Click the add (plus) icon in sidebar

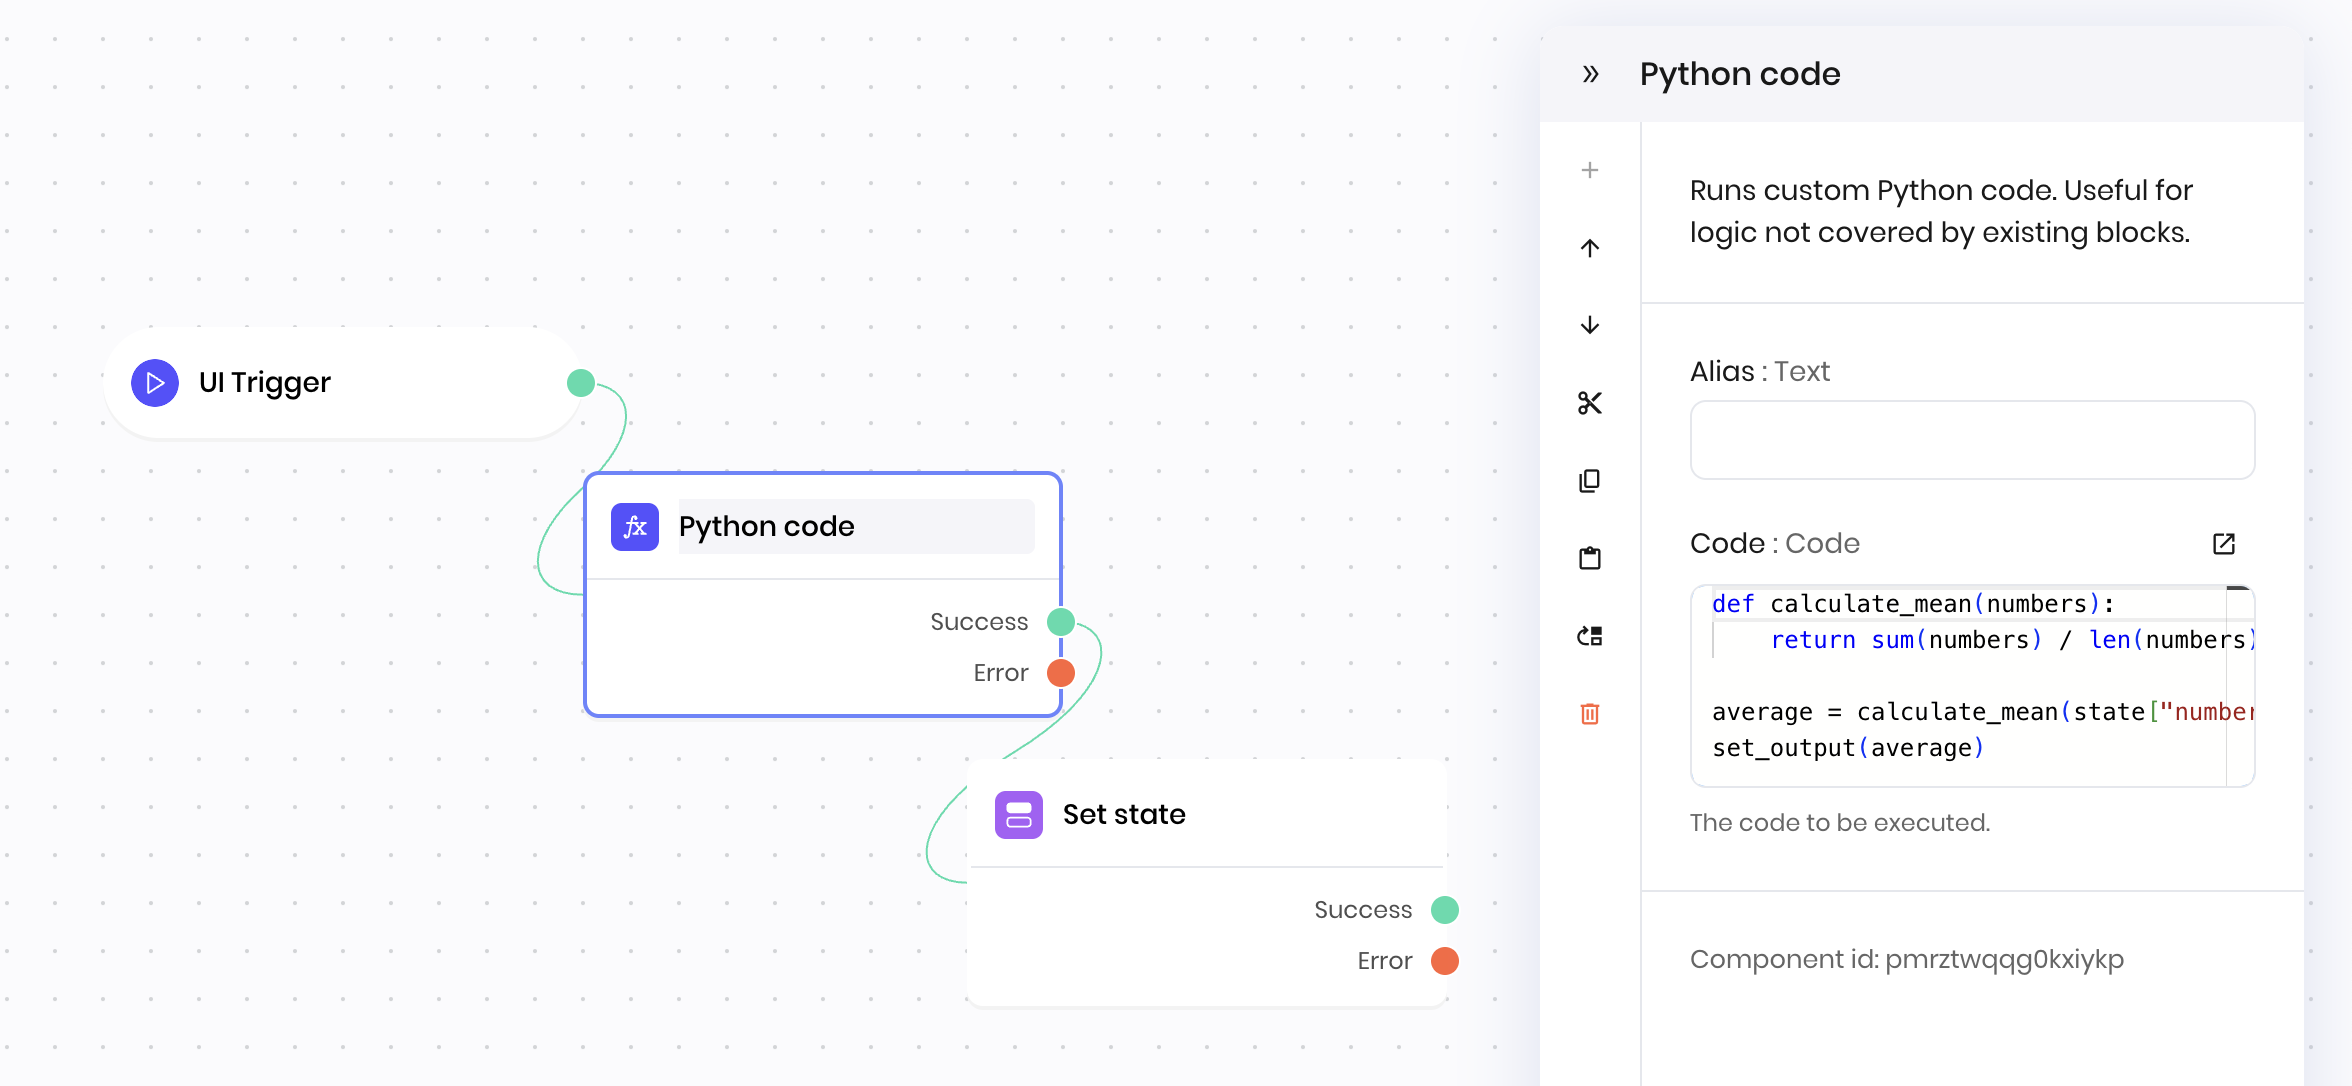click(x=1590, y=170)
